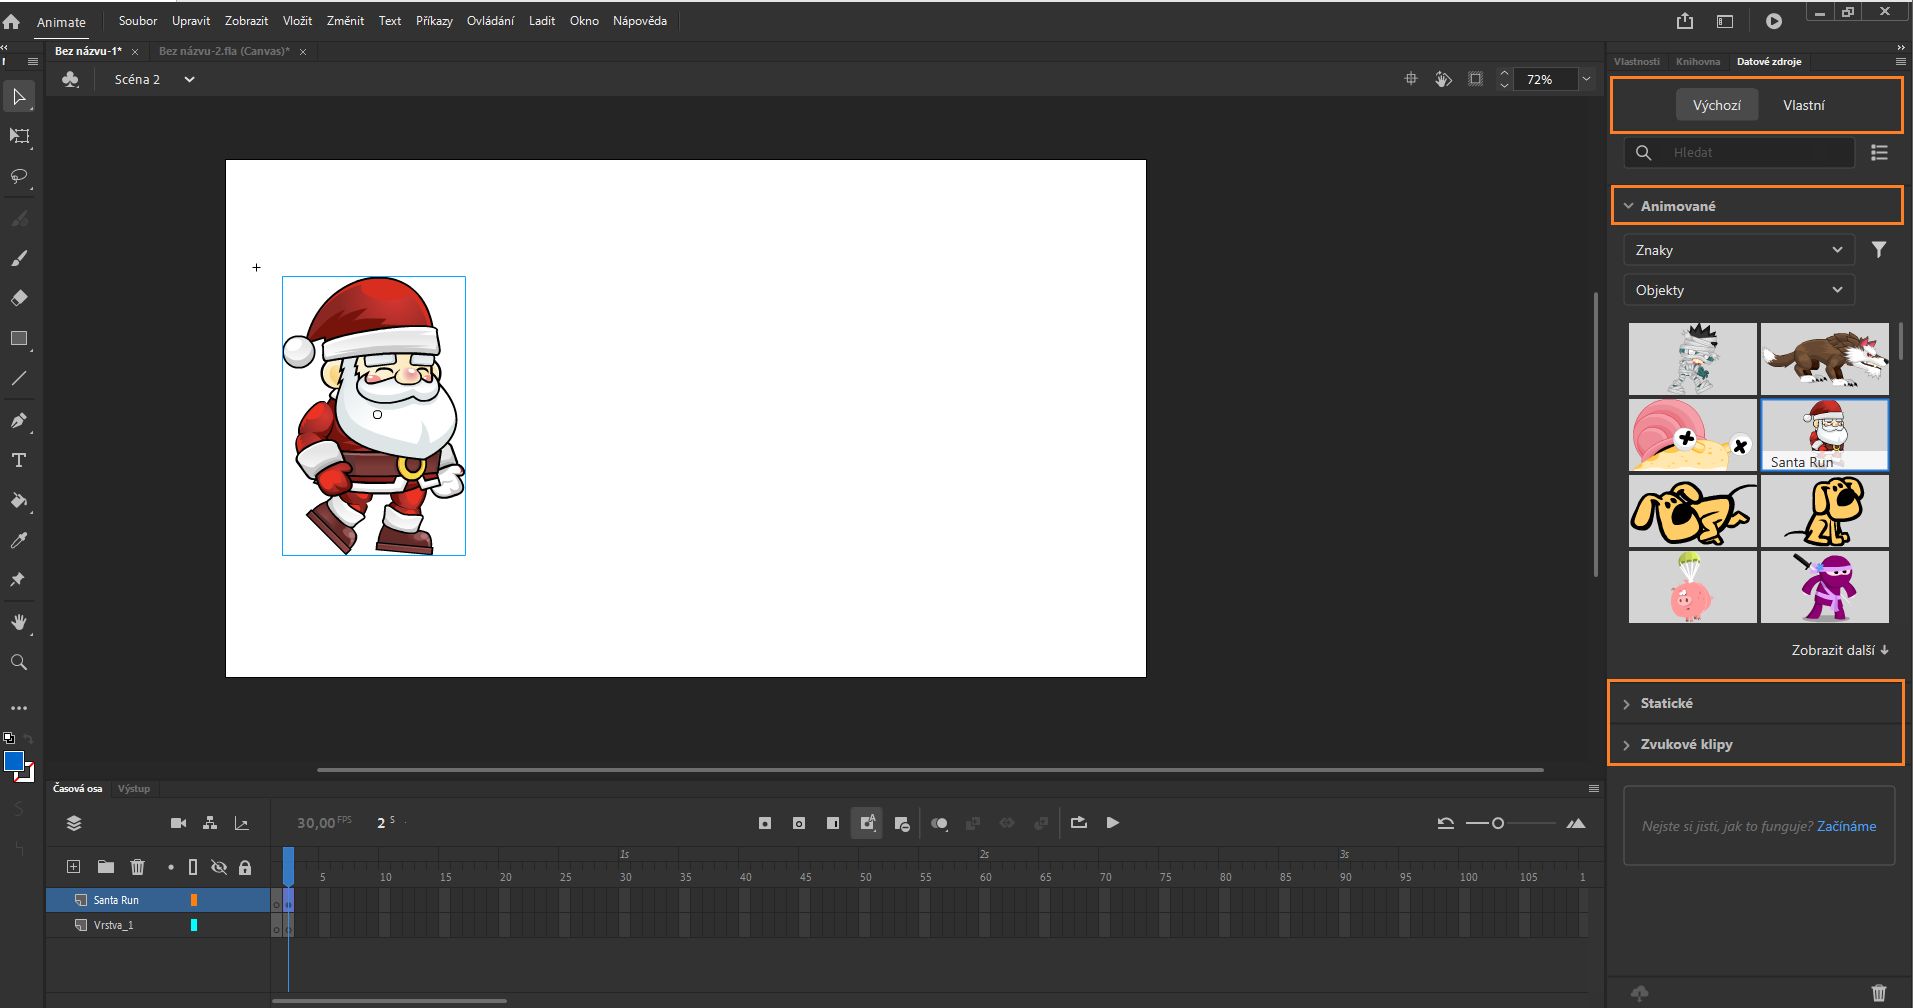This screenshot has height=1008, width=1913.
Task: Select the Asset Warp pin tool
Action: 19,580
